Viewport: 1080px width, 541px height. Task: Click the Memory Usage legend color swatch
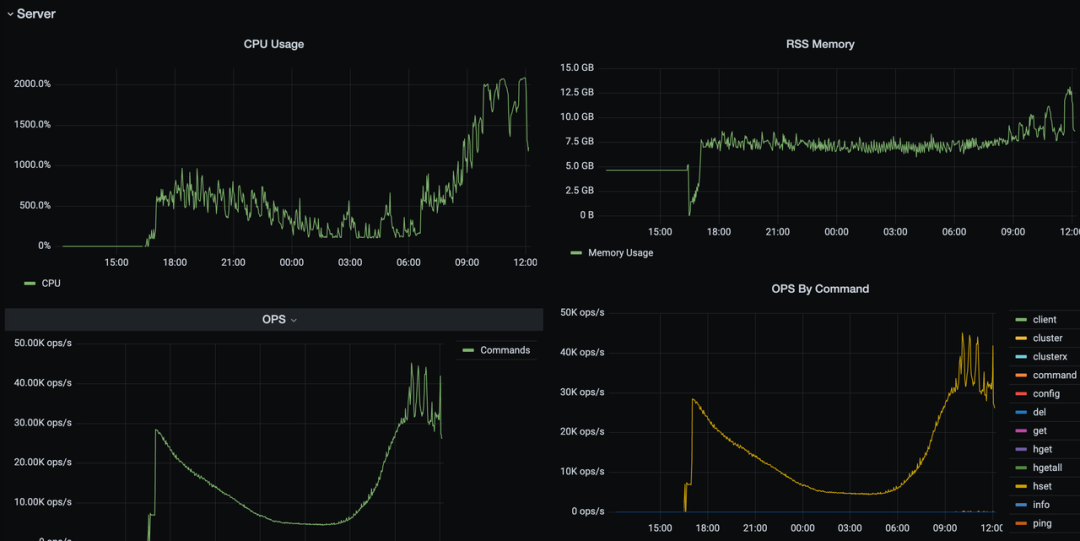(577, 253)
